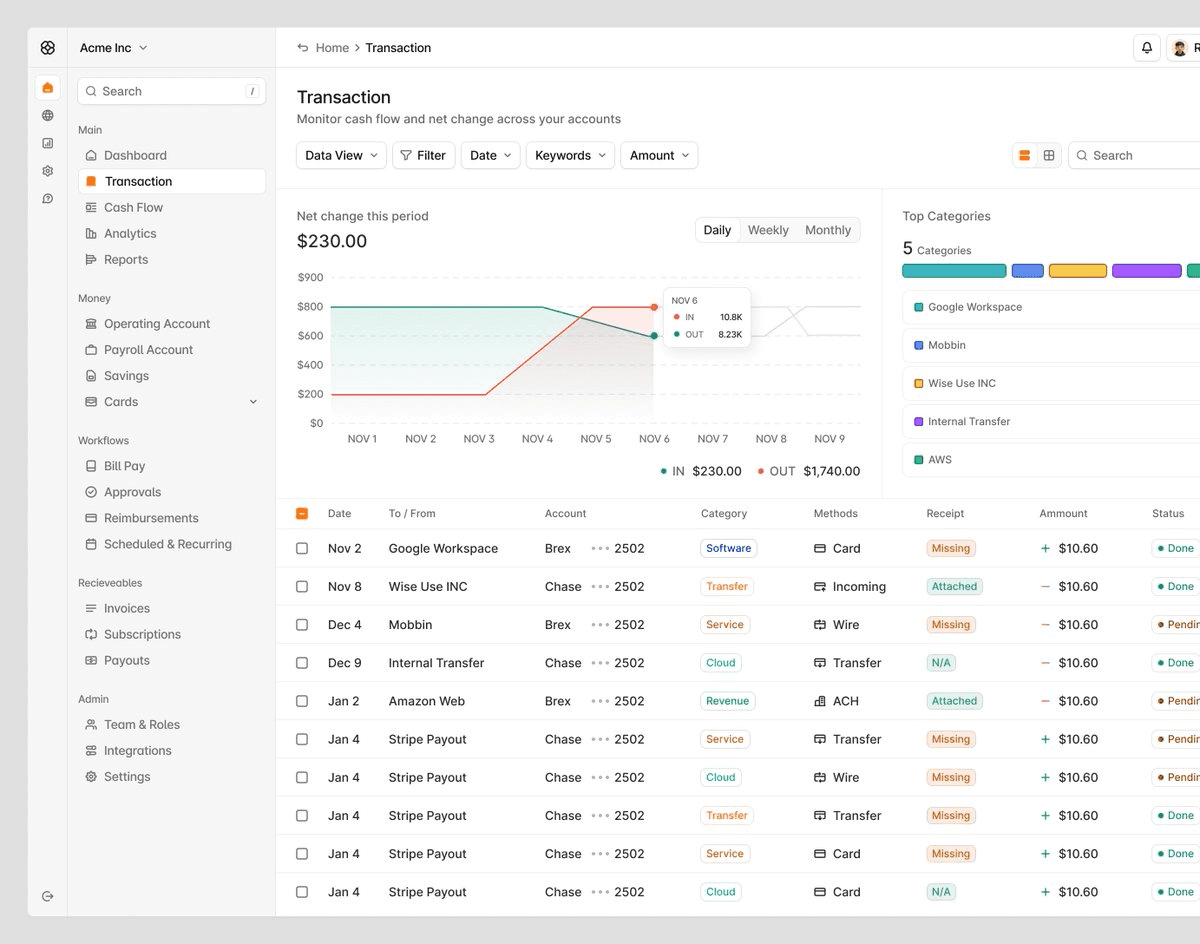Open the Data View dropdown
Image resolution: width=1200 pixels, height=944 pixels.
341,155
